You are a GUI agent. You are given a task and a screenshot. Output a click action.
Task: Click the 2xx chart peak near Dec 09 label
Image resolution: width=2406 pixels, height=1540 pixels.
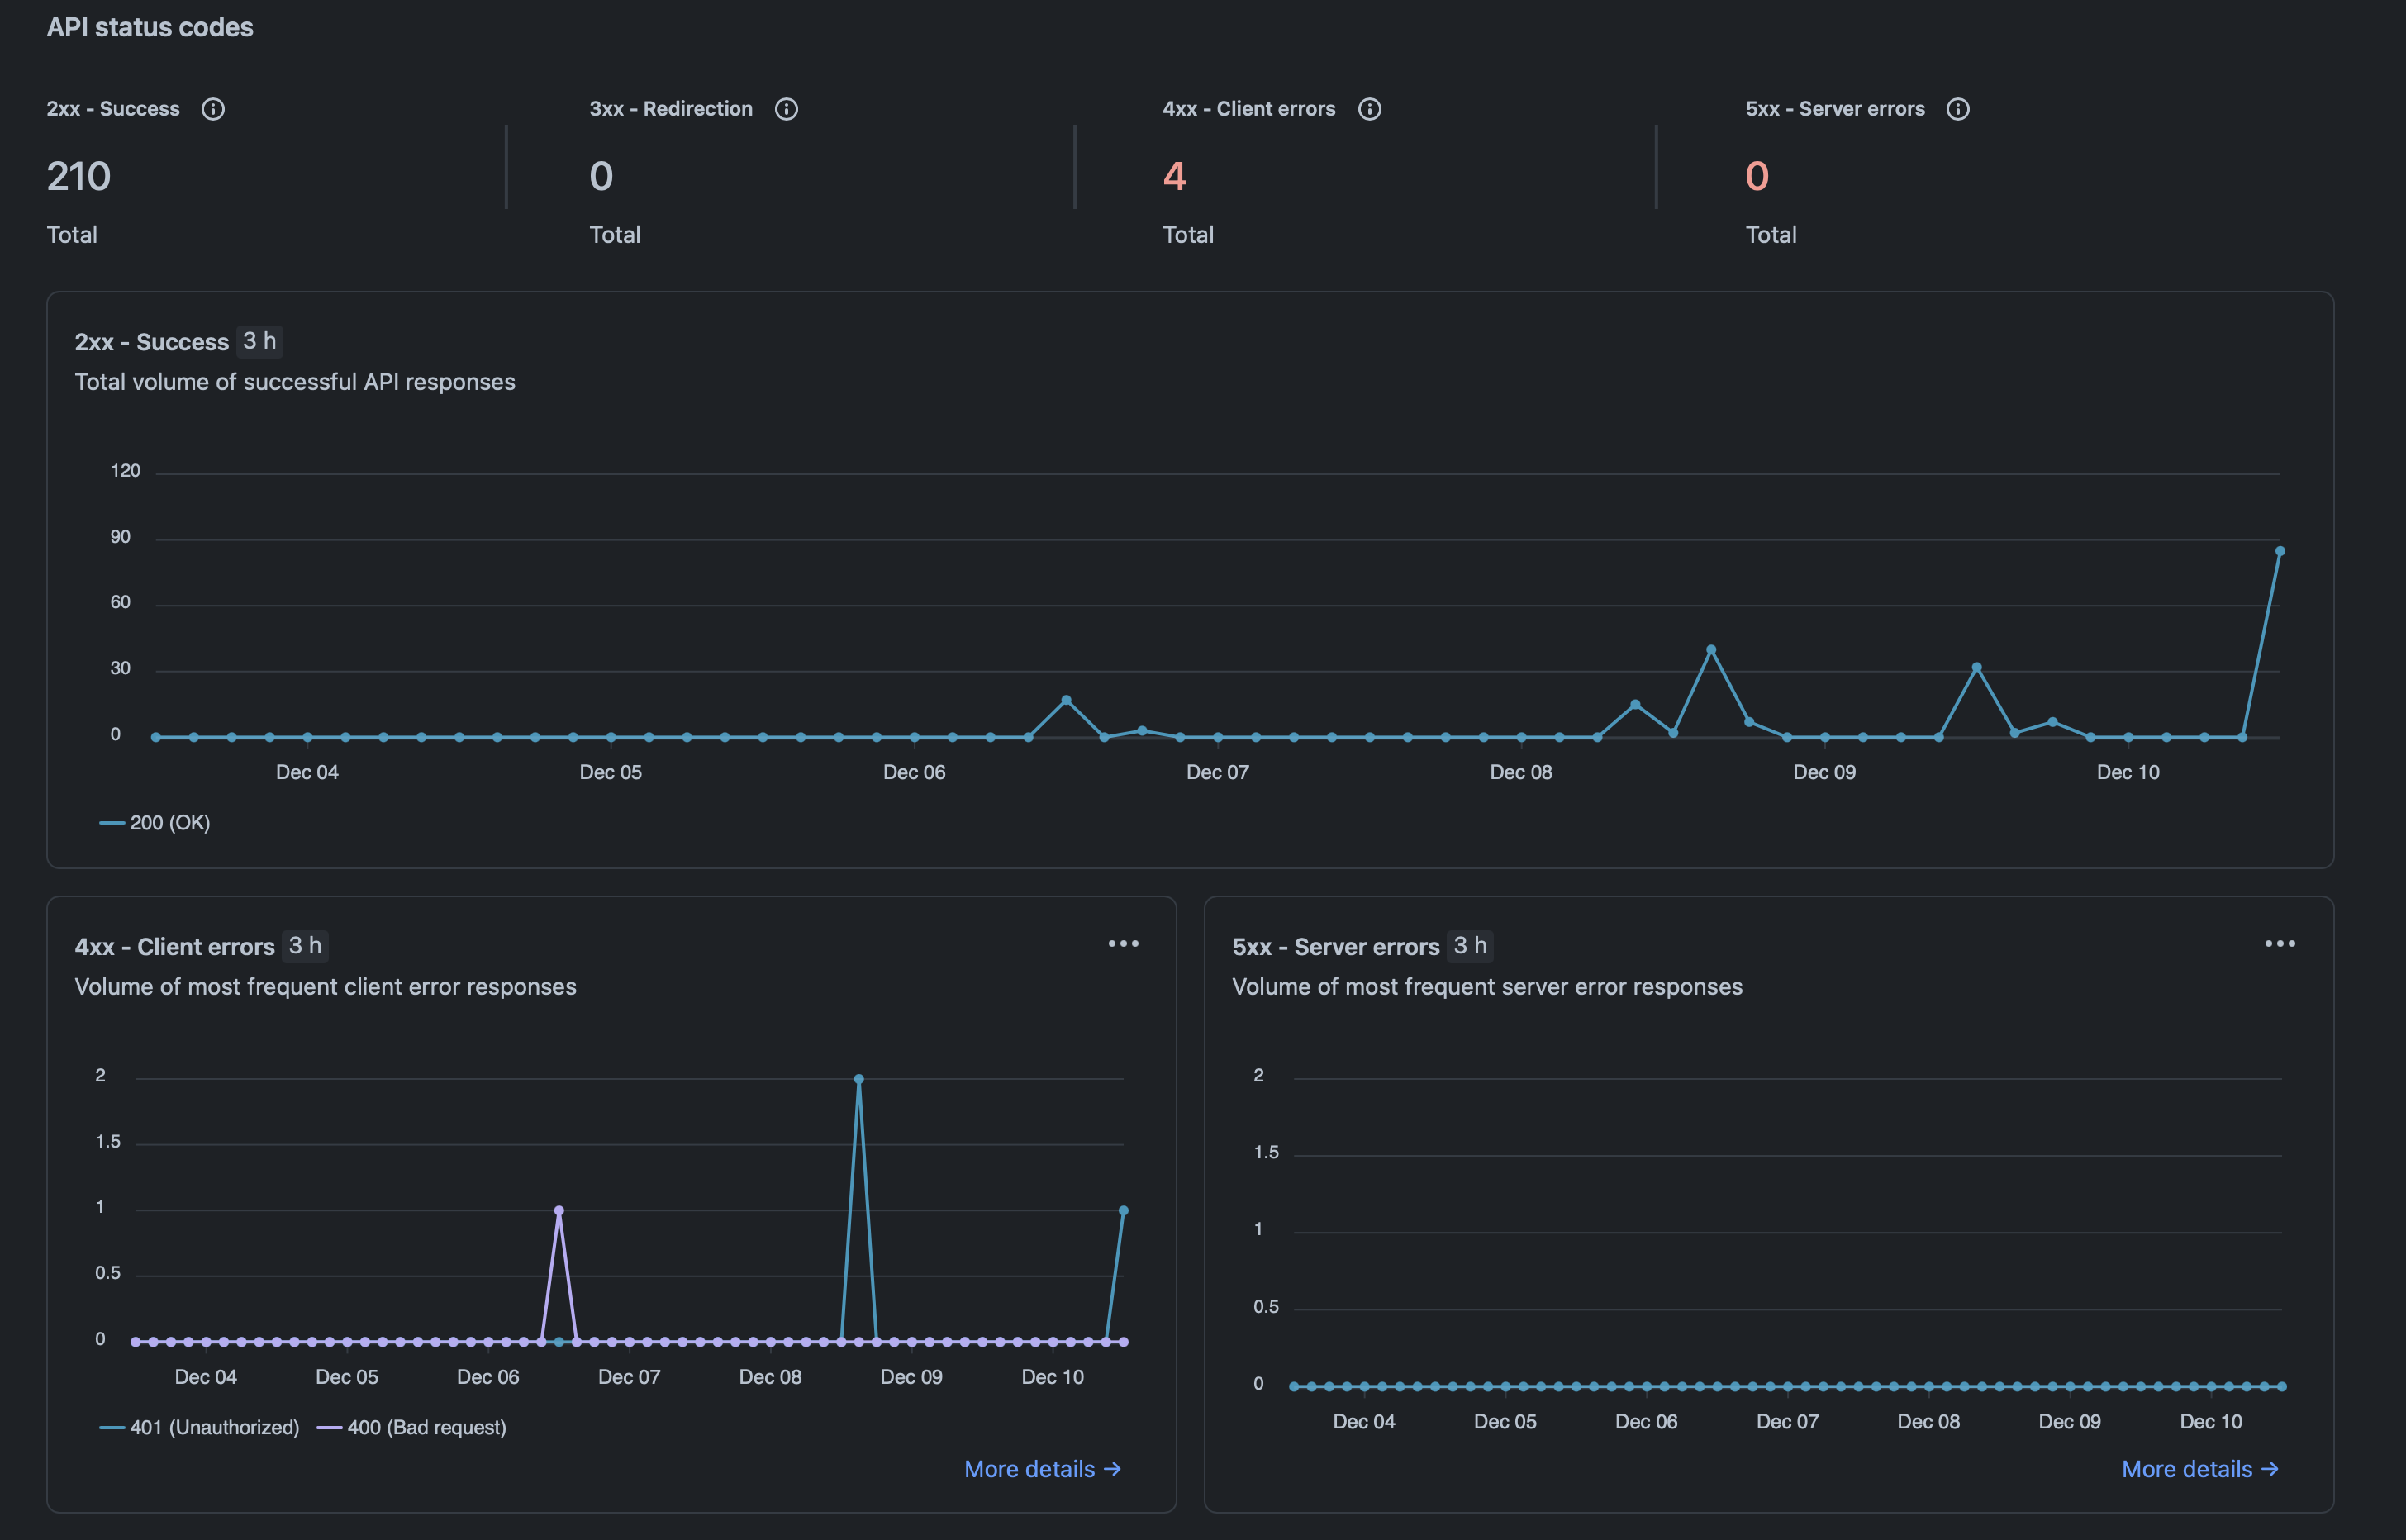point(1711,650)
